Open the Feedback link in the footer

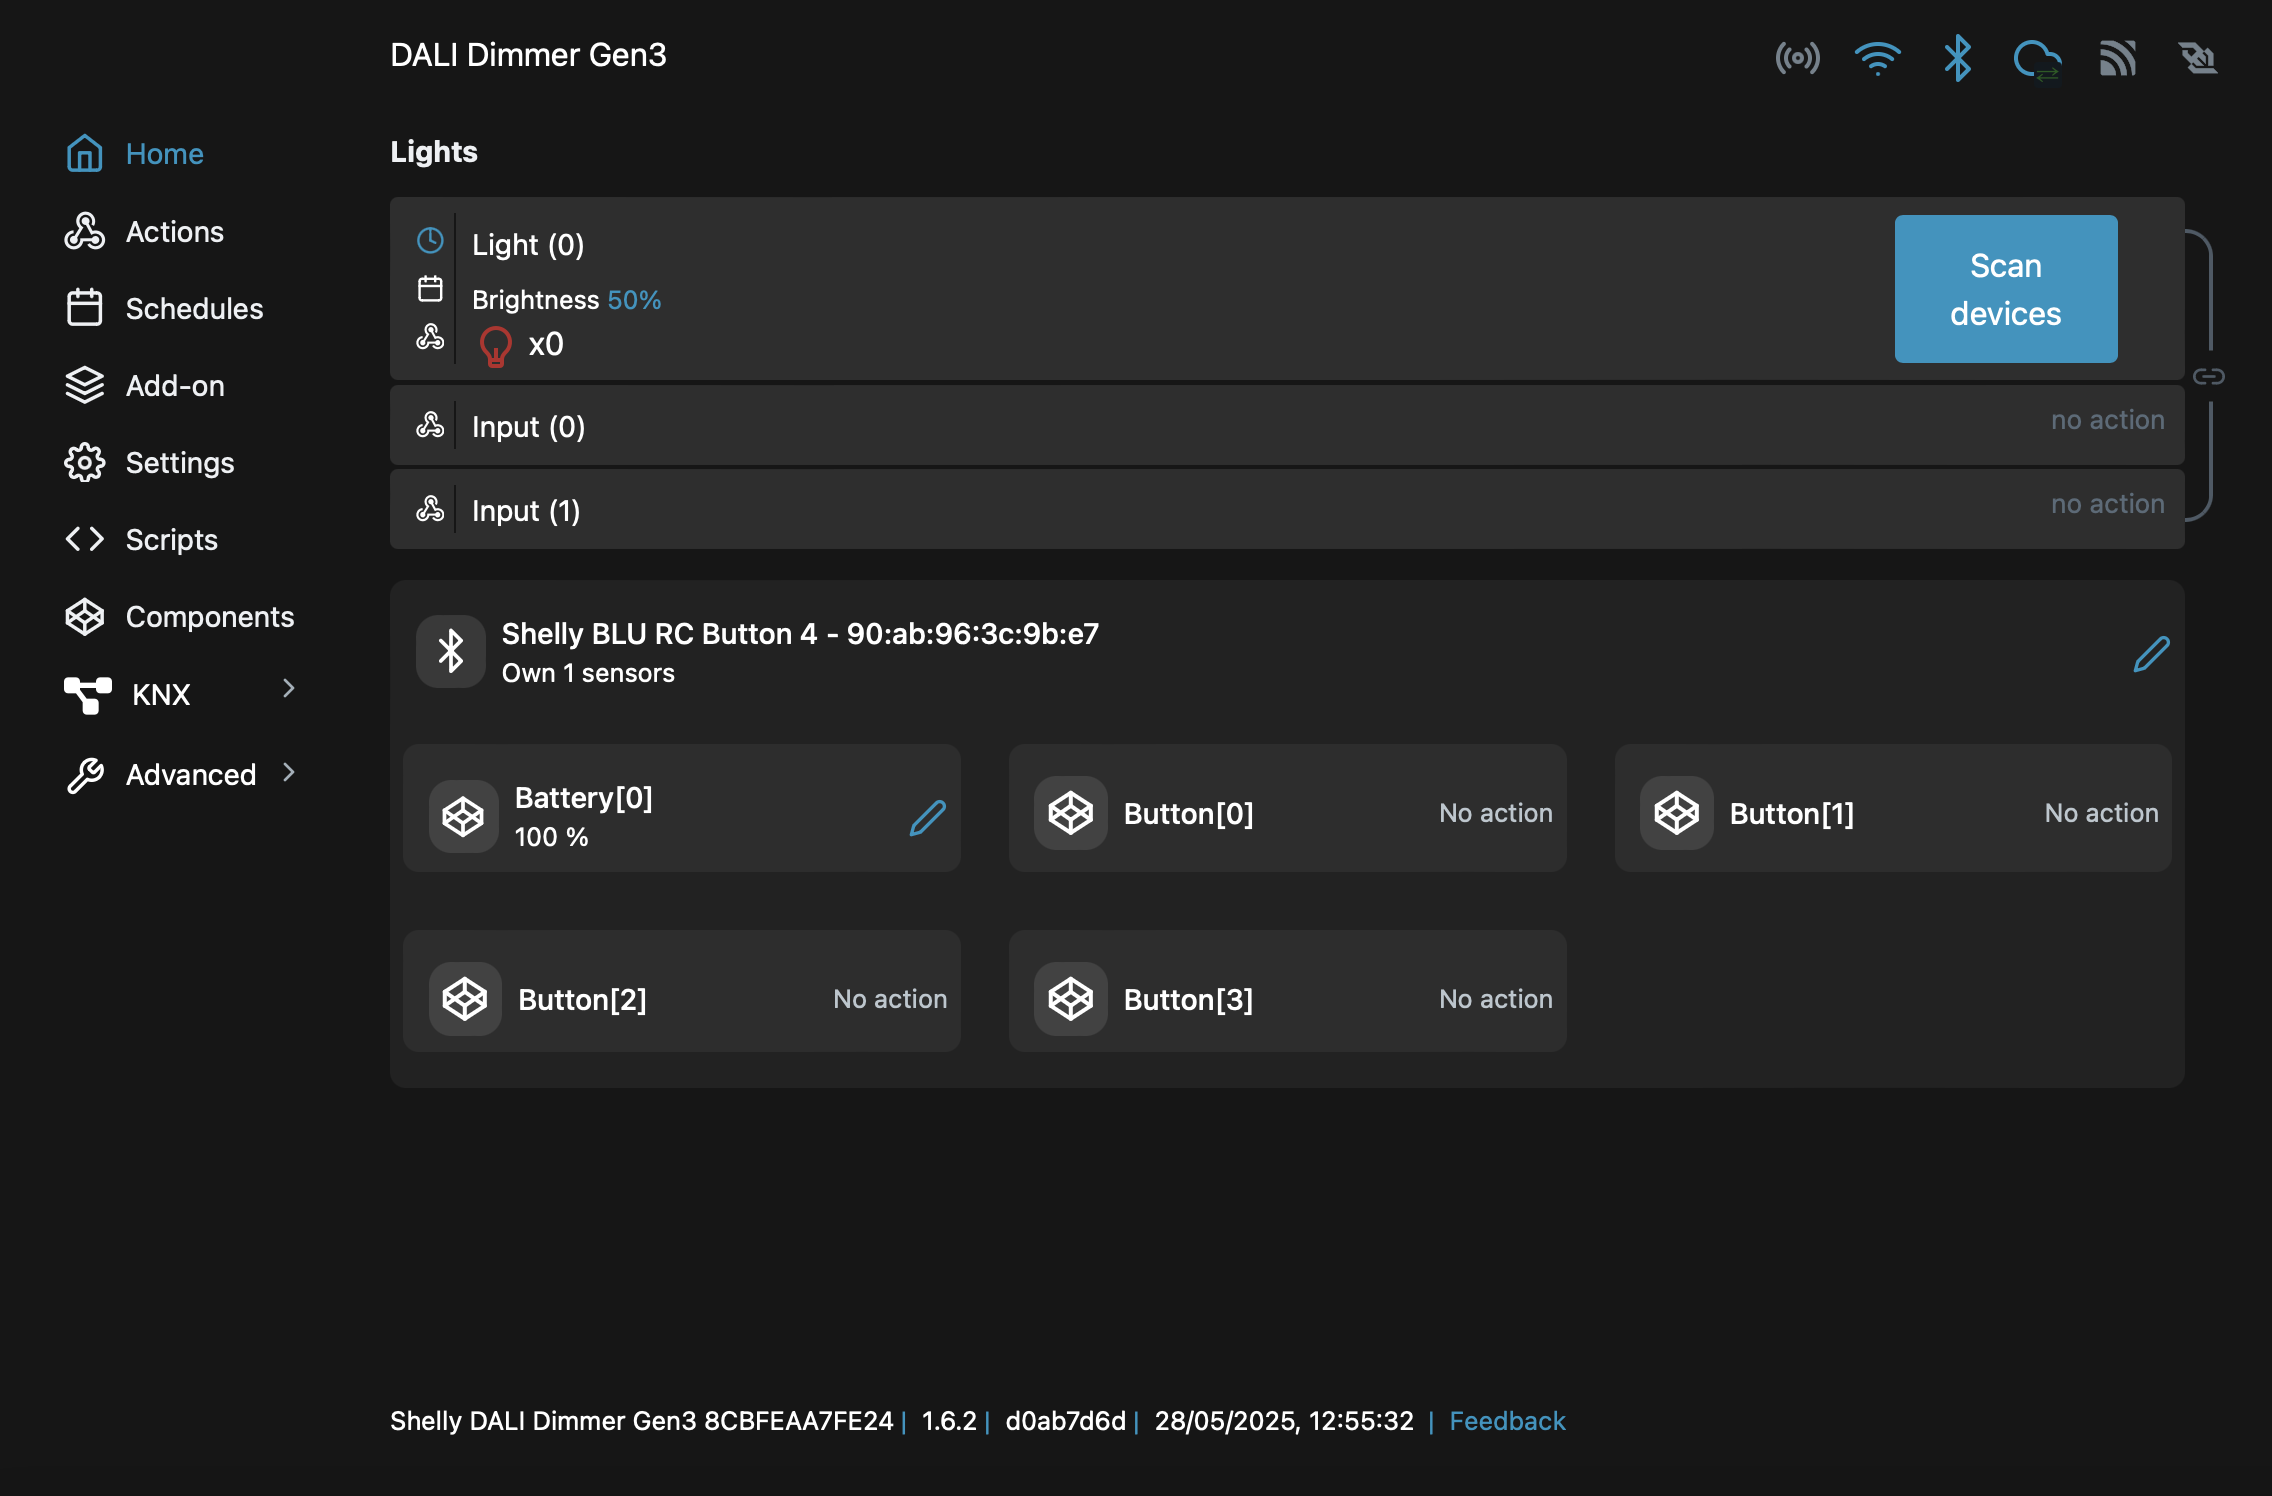pos(1507,1421)
